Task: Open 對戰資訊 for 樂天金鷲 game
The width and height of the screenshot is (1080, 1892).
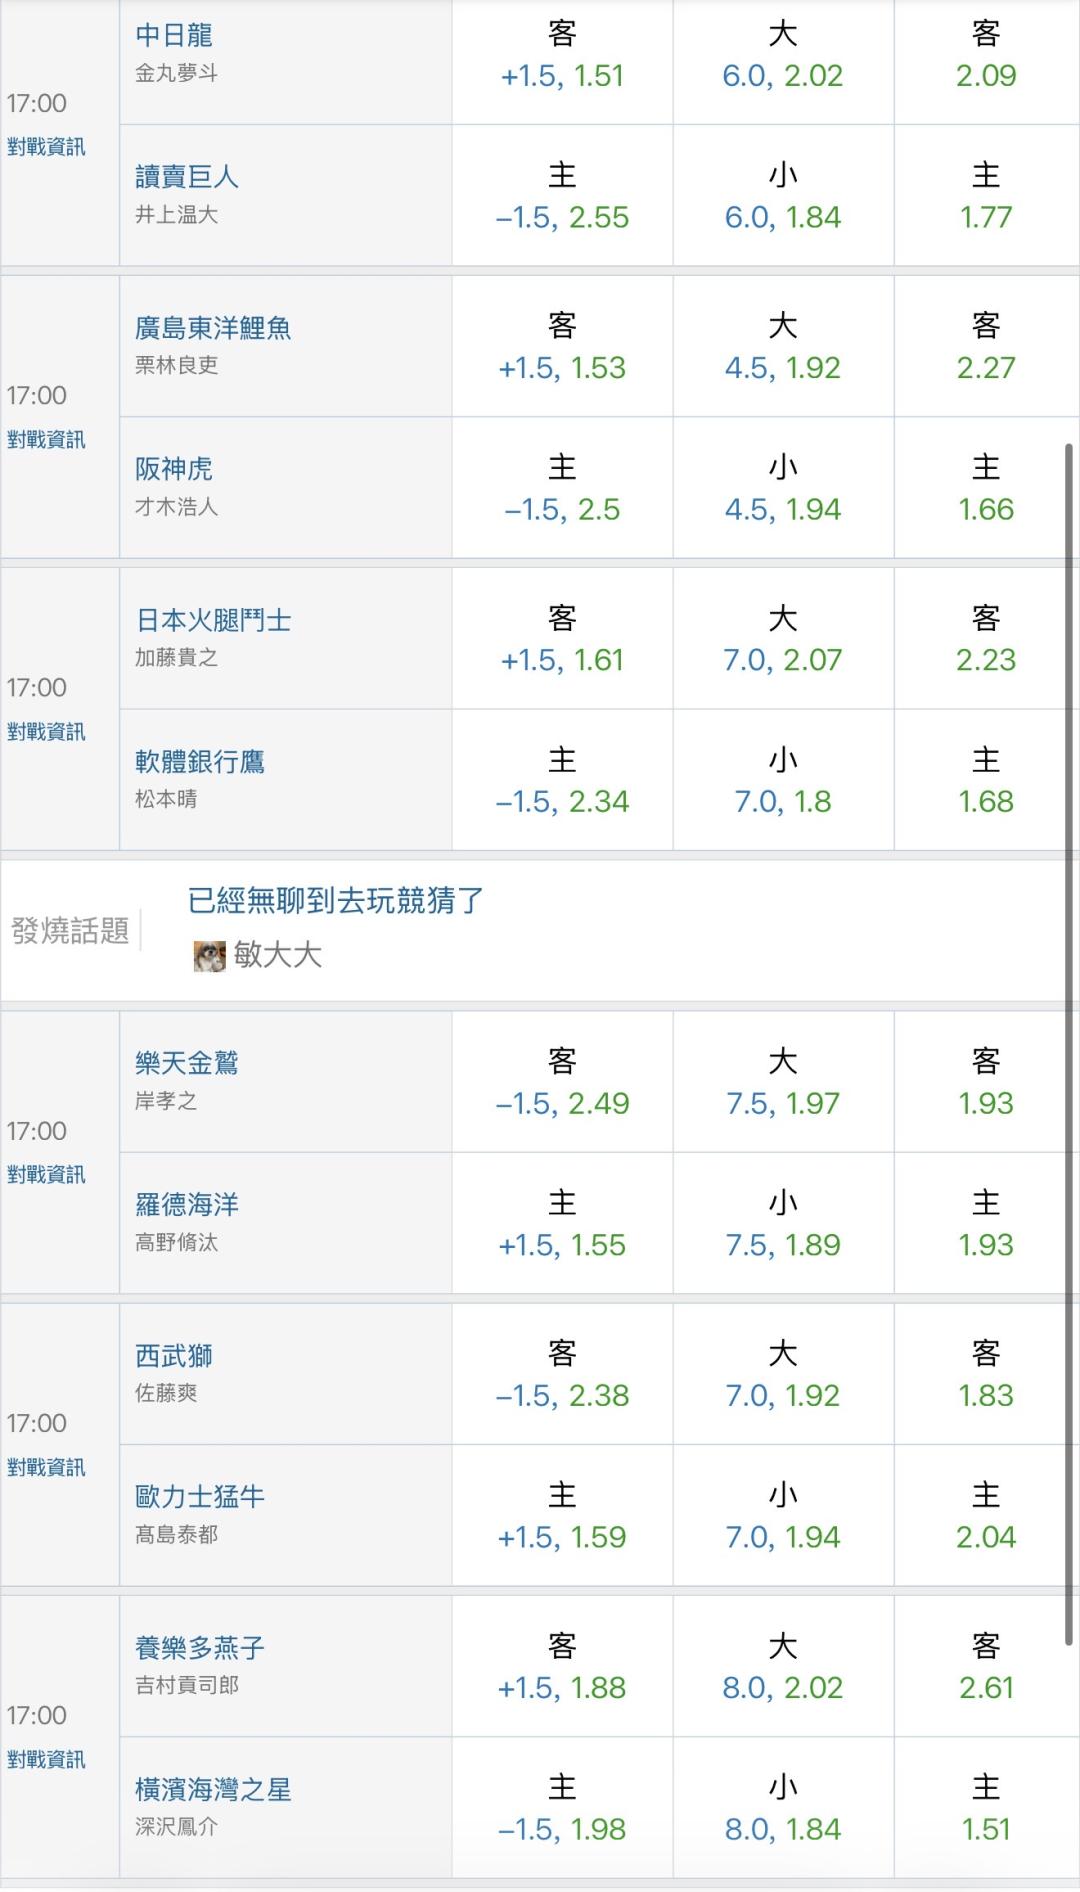Action: pyautogui.click(x=46, y=1175)
